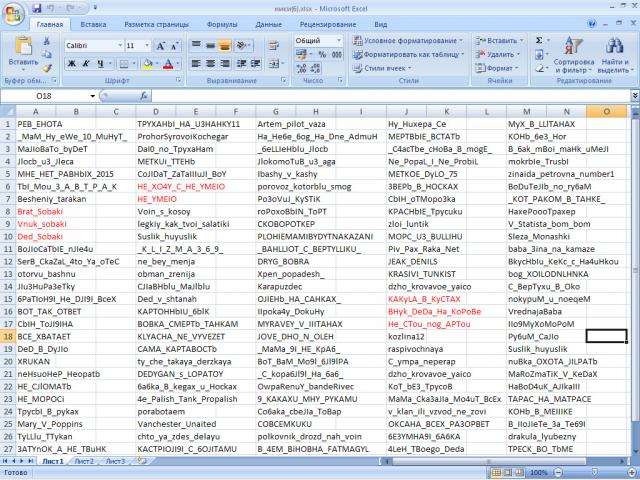This screenshot has width=640, height=480.
Task: Toggle Bold (Ж) formatting
Action: [x=71, y=62]
